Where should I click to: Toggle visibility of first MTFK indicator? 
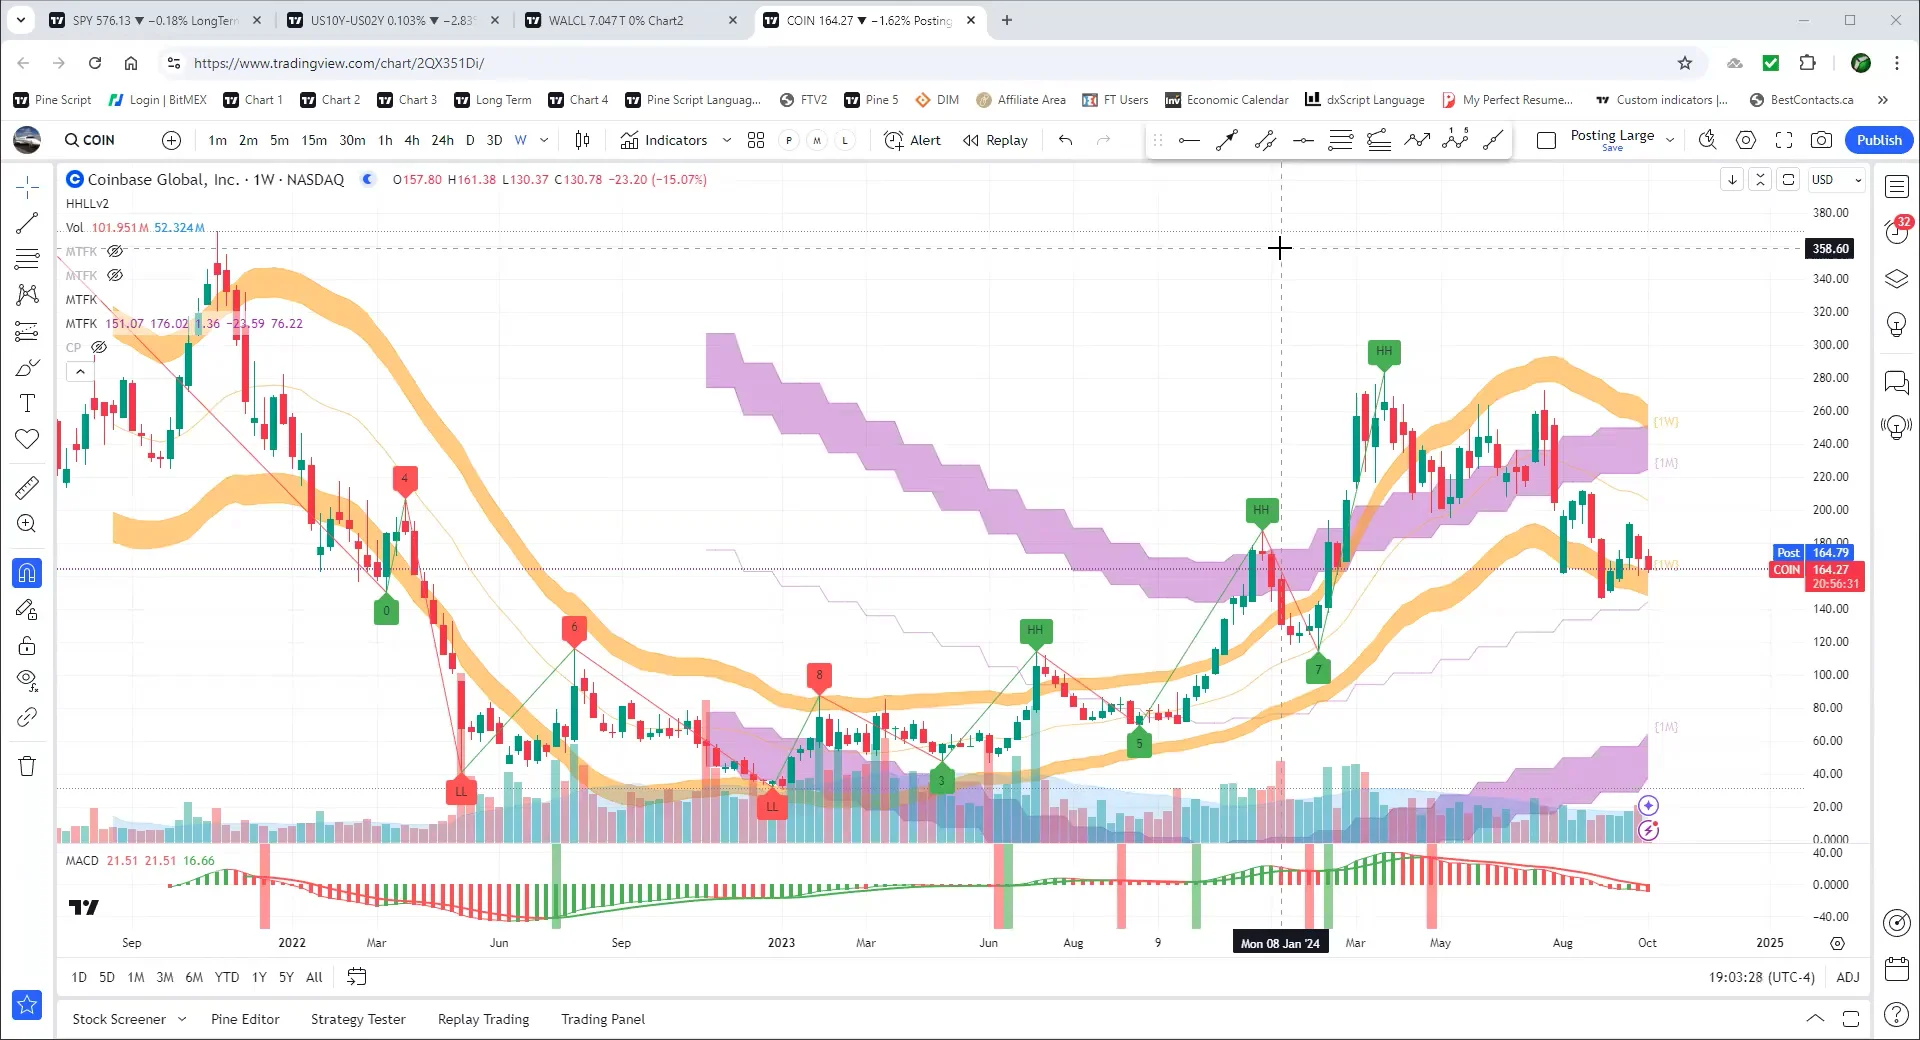tap(115, 252)
